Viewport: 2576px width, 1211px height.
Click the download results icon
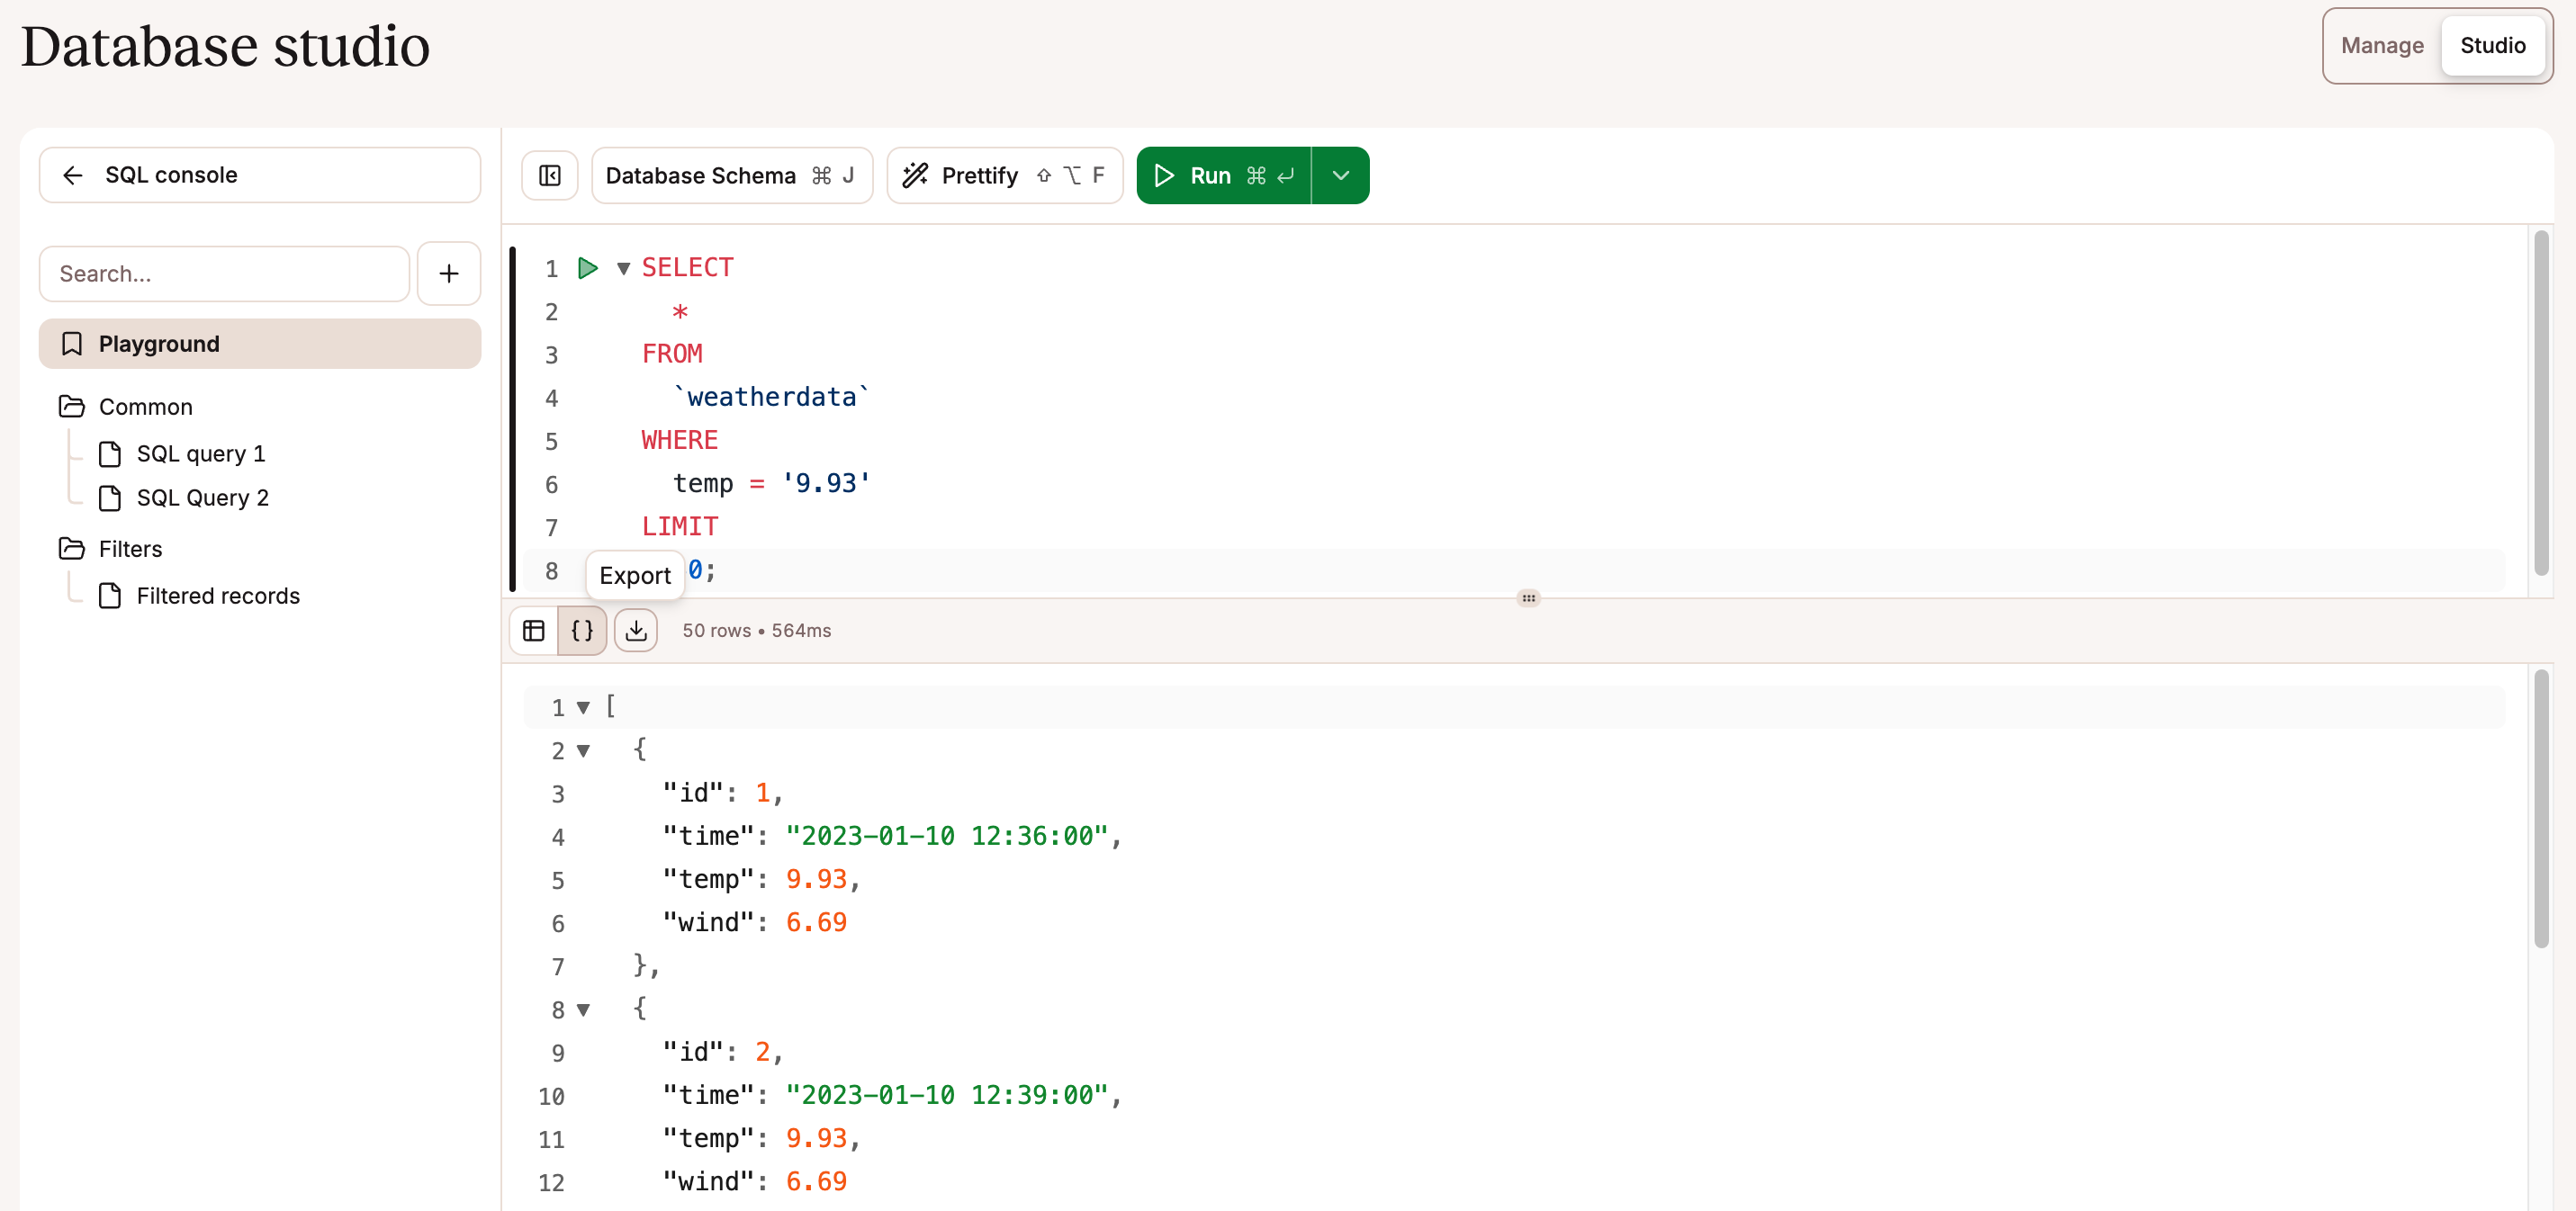pos(636,630)
